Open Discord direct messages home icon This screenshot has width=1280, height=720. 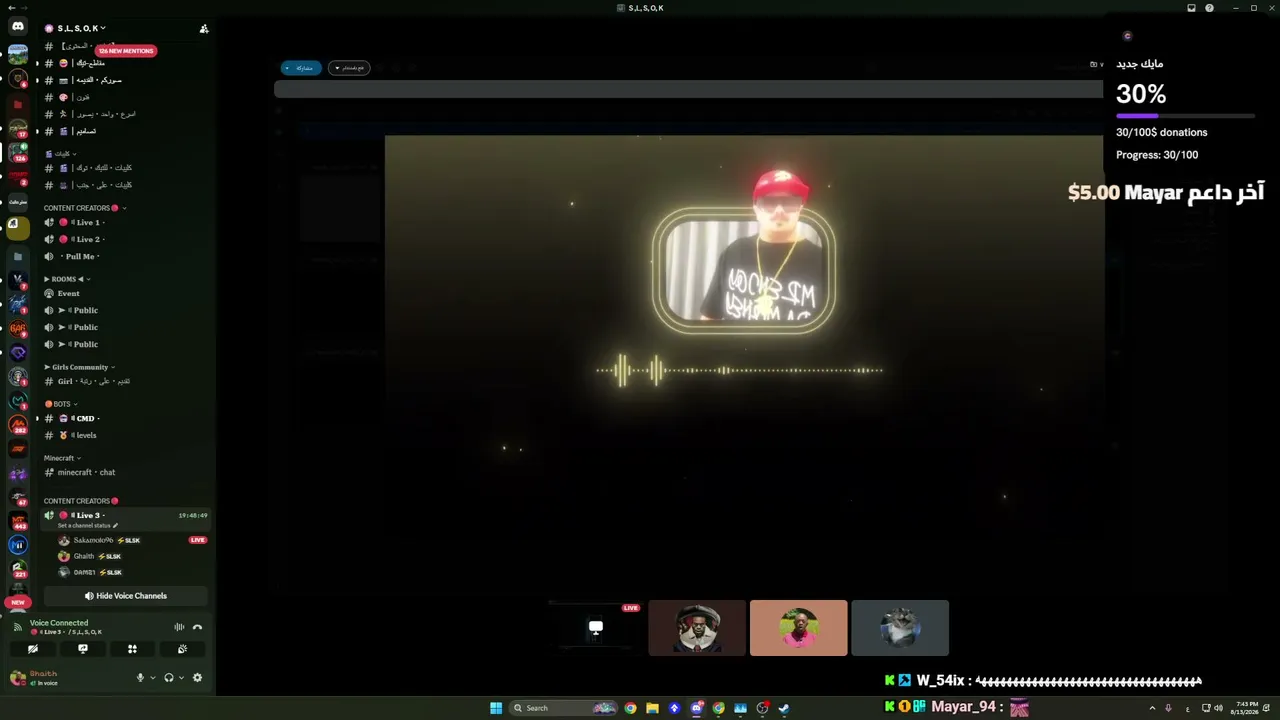tap(18, 27)
